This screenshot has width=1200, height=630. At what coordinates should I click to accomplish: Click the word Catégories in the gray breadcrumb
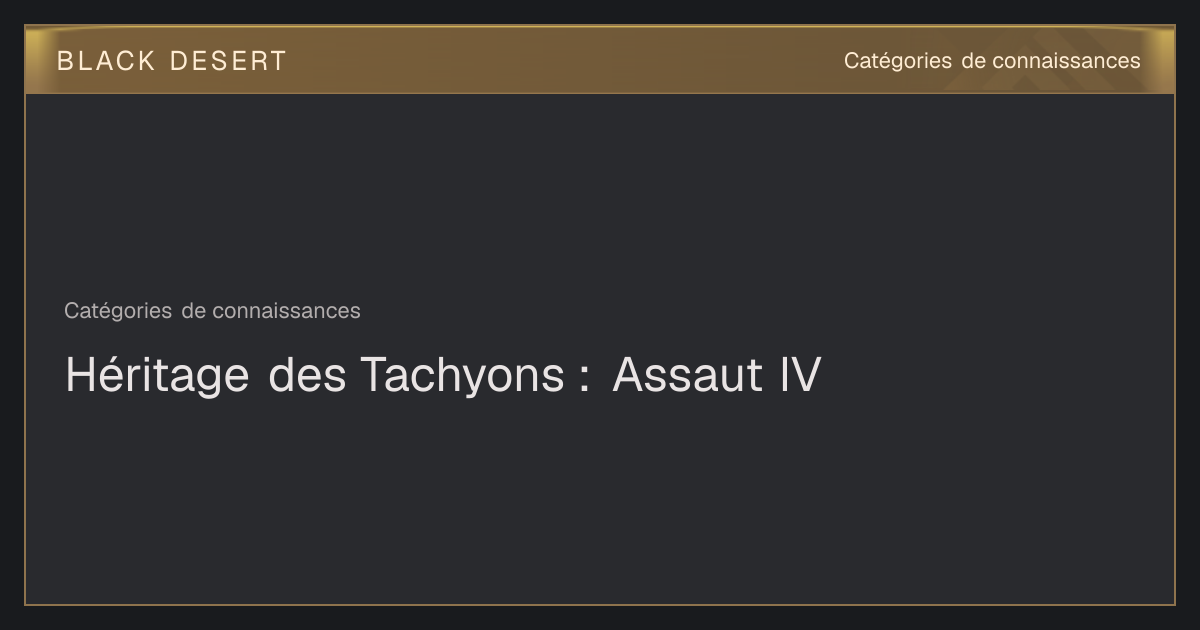click(118, 311)
